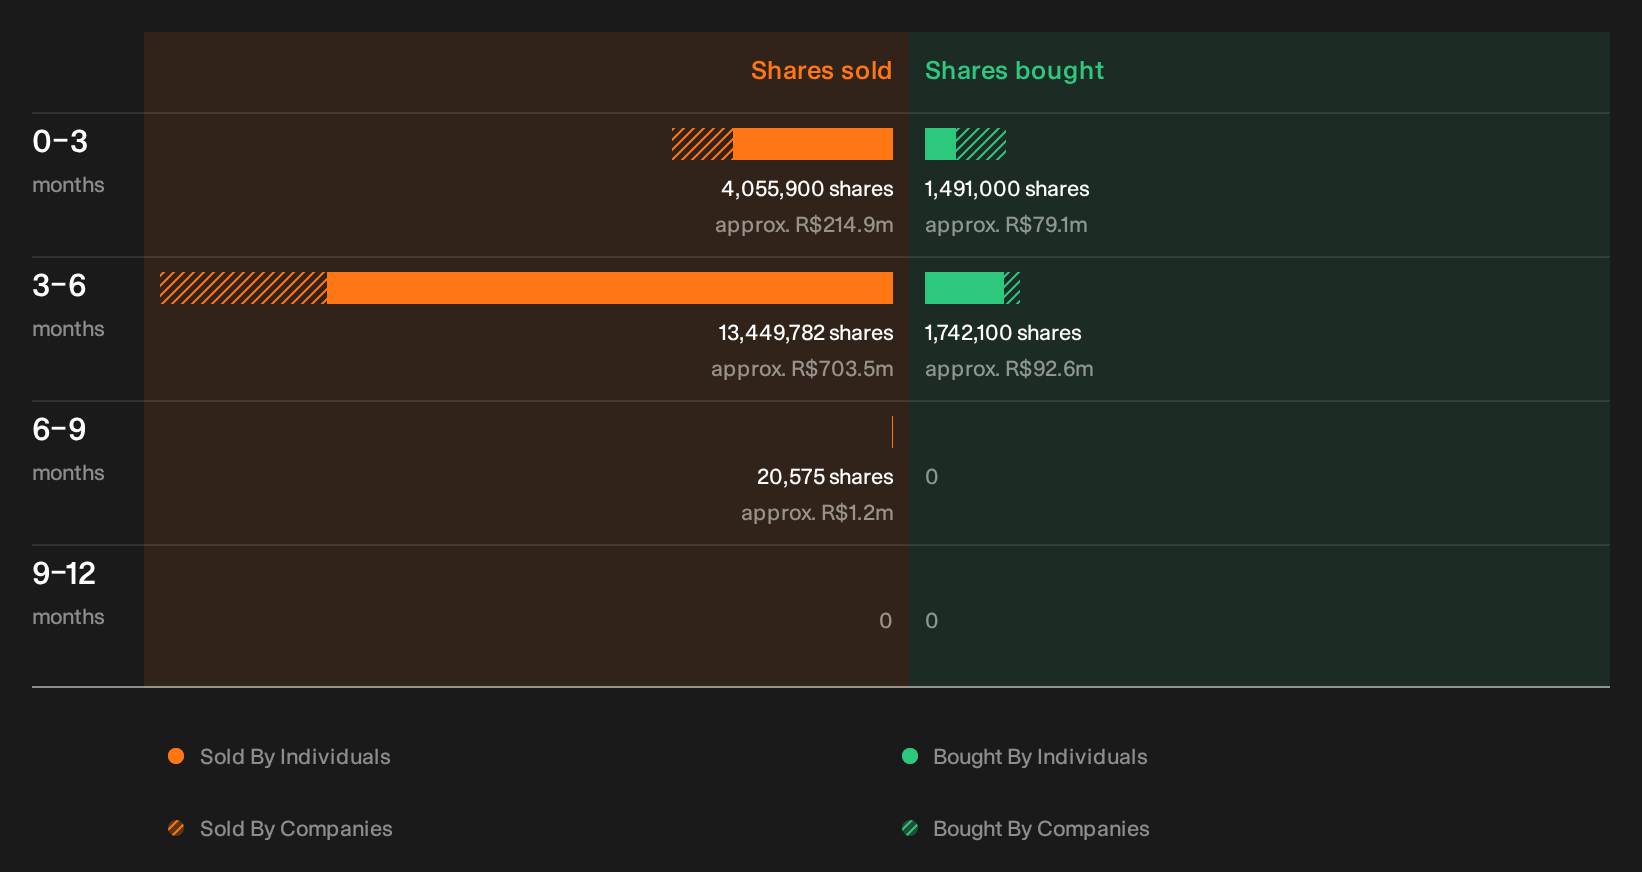
Task: Select the 'Bought By Individuals' legend label
Action: click(1040, 757)
